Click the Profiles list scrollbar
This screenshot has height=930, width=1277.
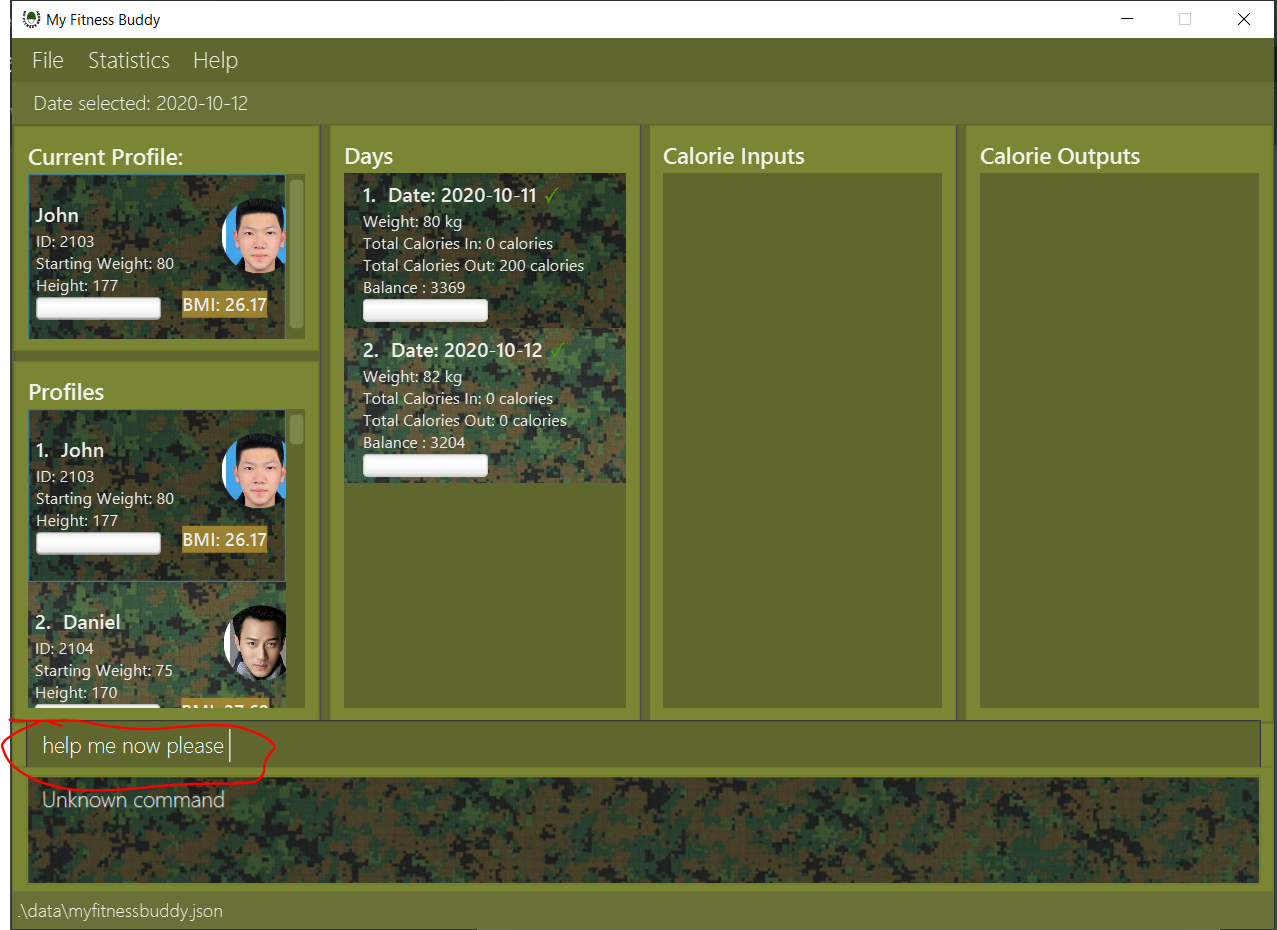coord(296,430)
